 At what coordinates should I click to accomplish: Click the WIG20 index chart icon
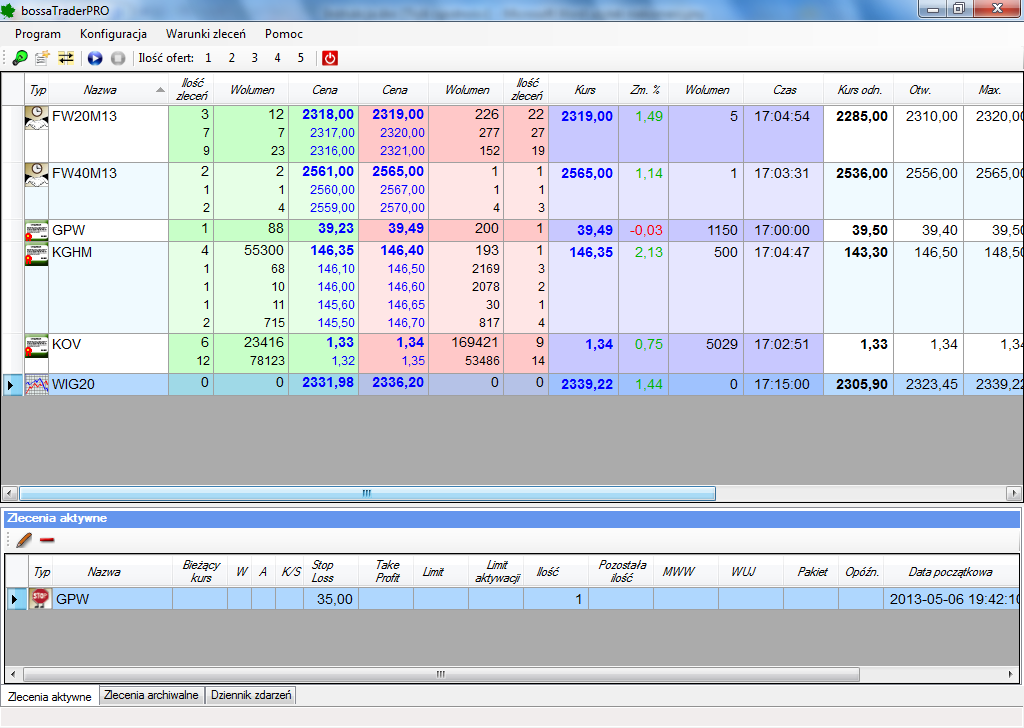tap(37, 385)
